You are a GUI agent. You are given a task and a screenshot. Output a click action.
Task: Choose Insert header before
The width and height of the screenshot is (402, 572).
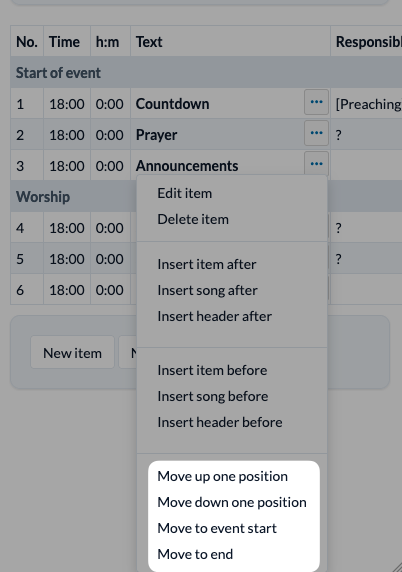pyautogui.click(x=220, y=422)
